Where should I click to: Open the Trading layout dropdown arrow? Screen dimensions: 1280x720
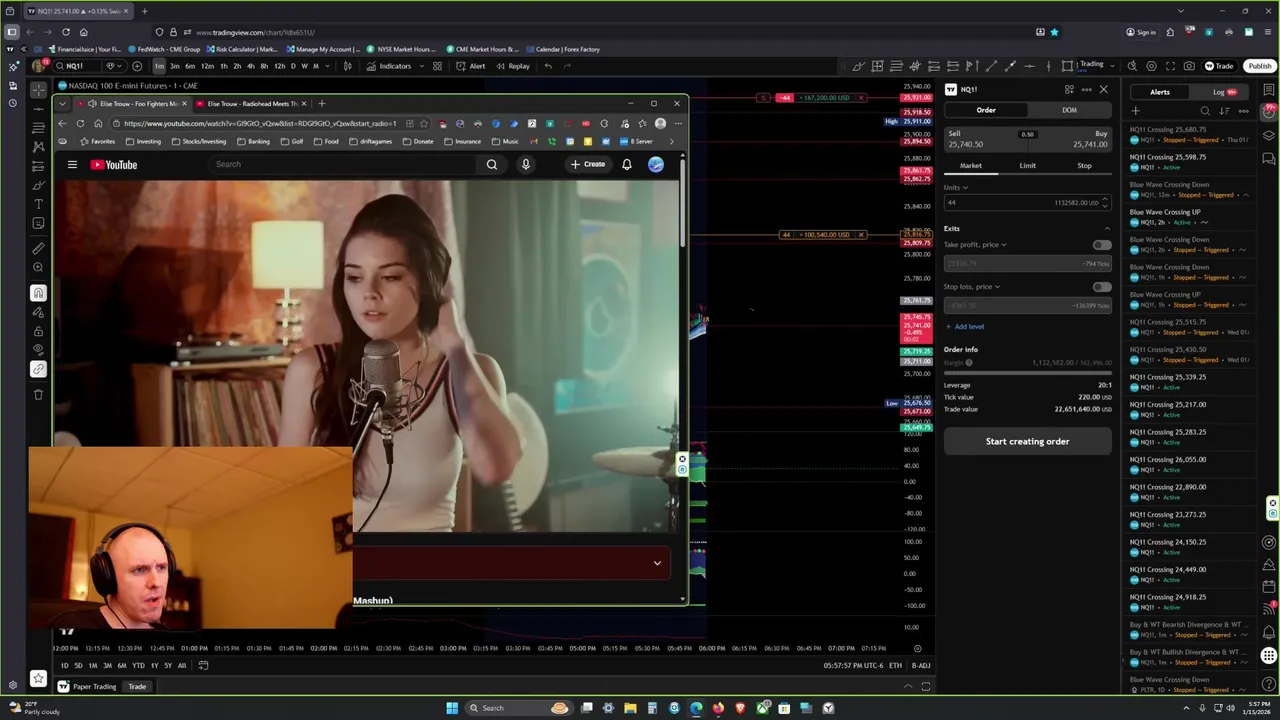pyautogui.click(x=1112, y=66)
